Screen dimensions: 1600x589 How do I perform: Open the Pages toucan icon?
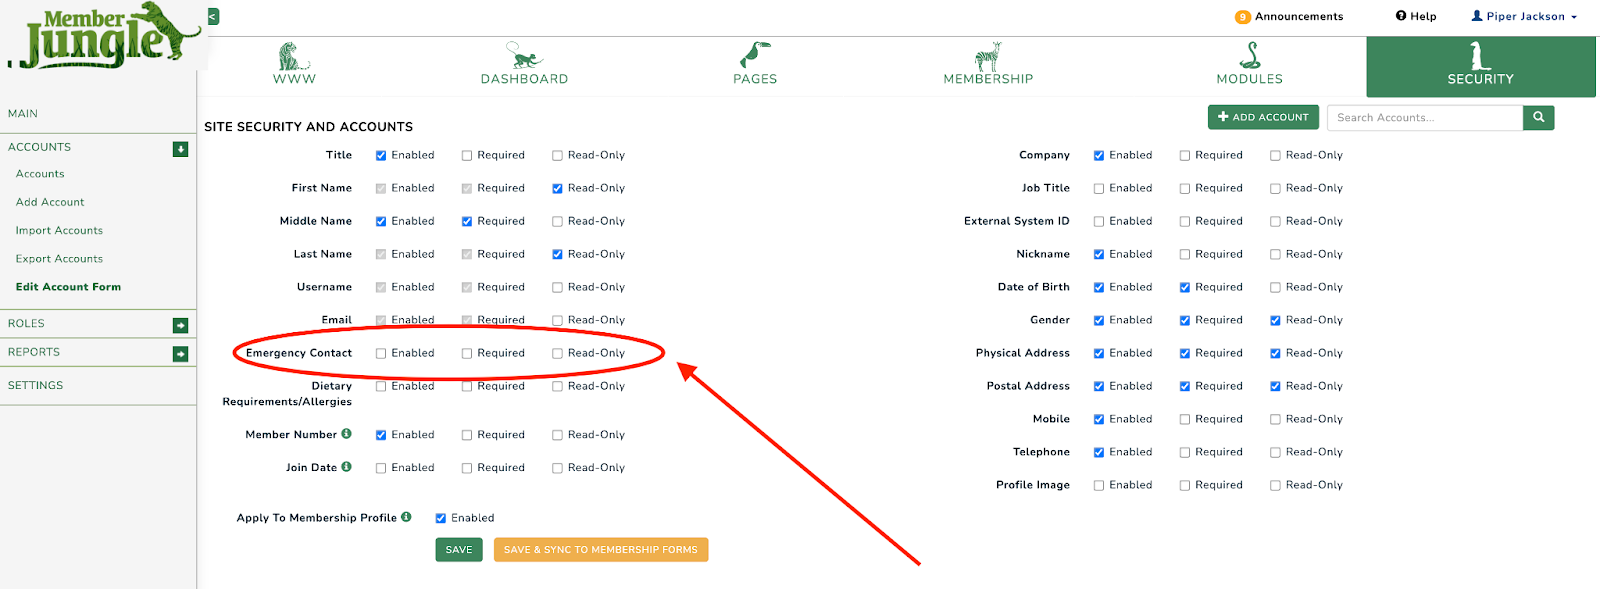click(755, 56)
